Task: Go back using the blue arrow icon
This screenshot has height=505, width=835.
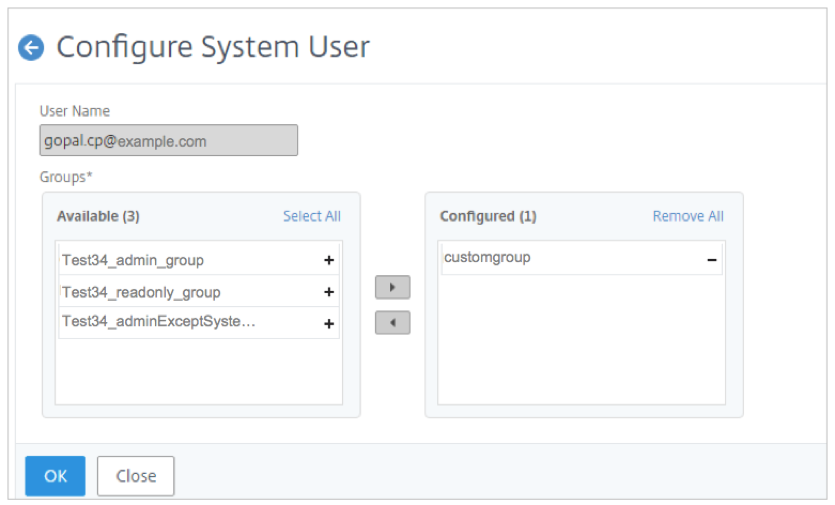Action: coord(32,47)
